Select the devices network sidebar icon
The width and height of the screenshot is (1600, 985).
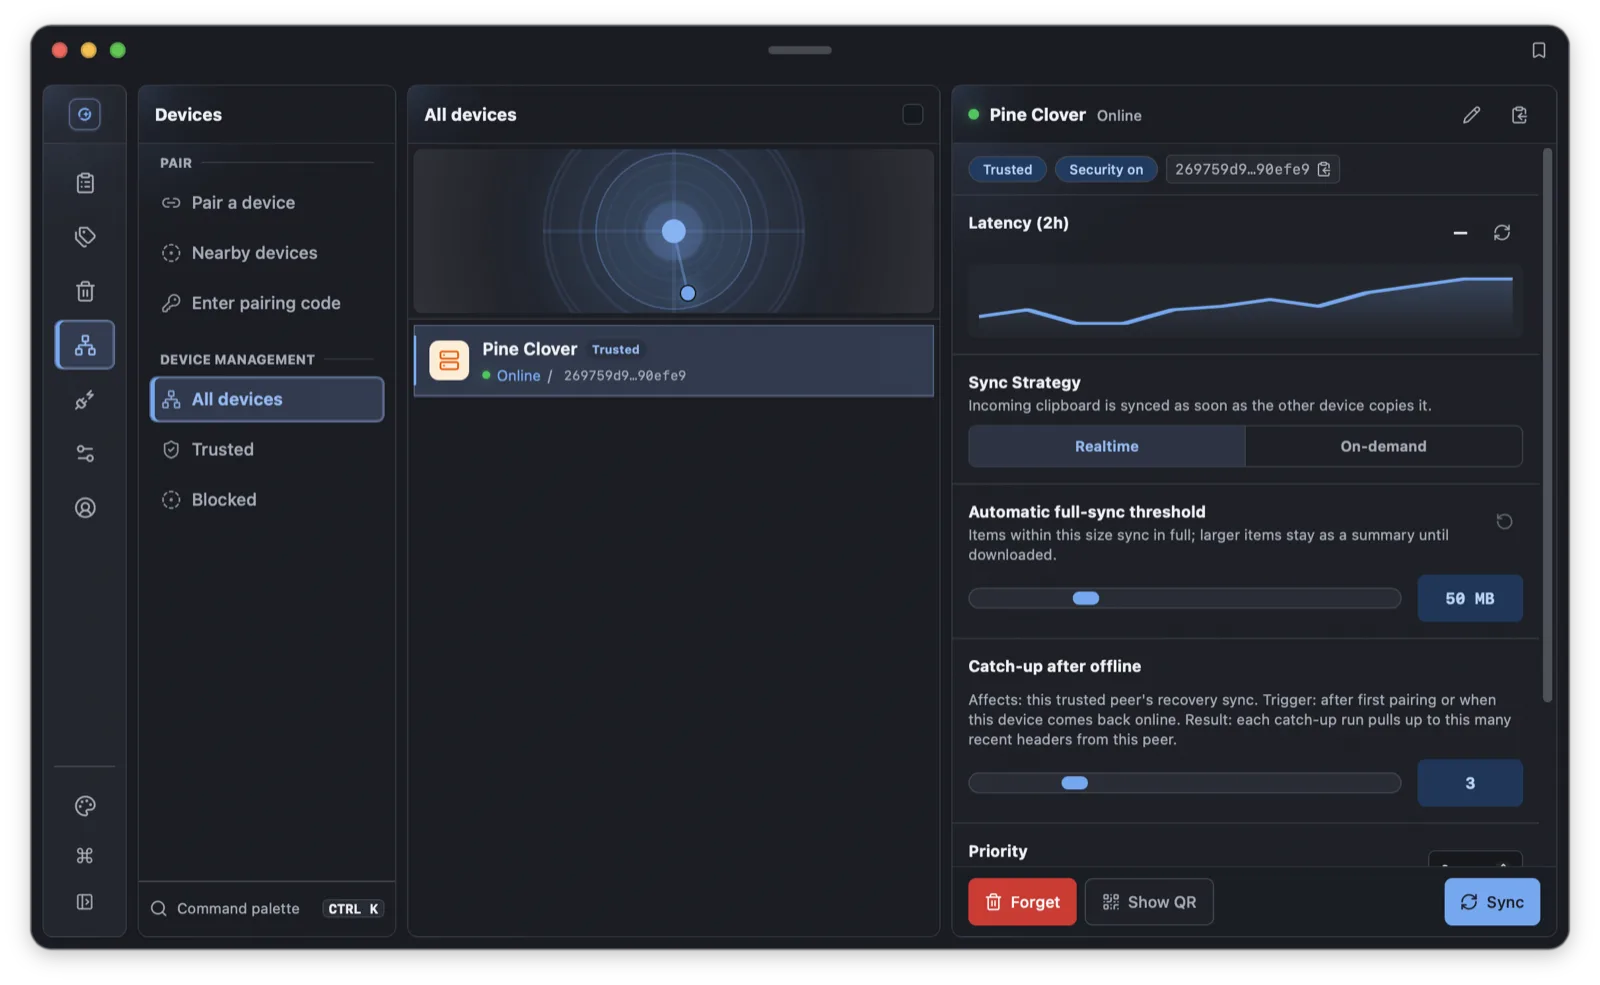tap(85, 345)
